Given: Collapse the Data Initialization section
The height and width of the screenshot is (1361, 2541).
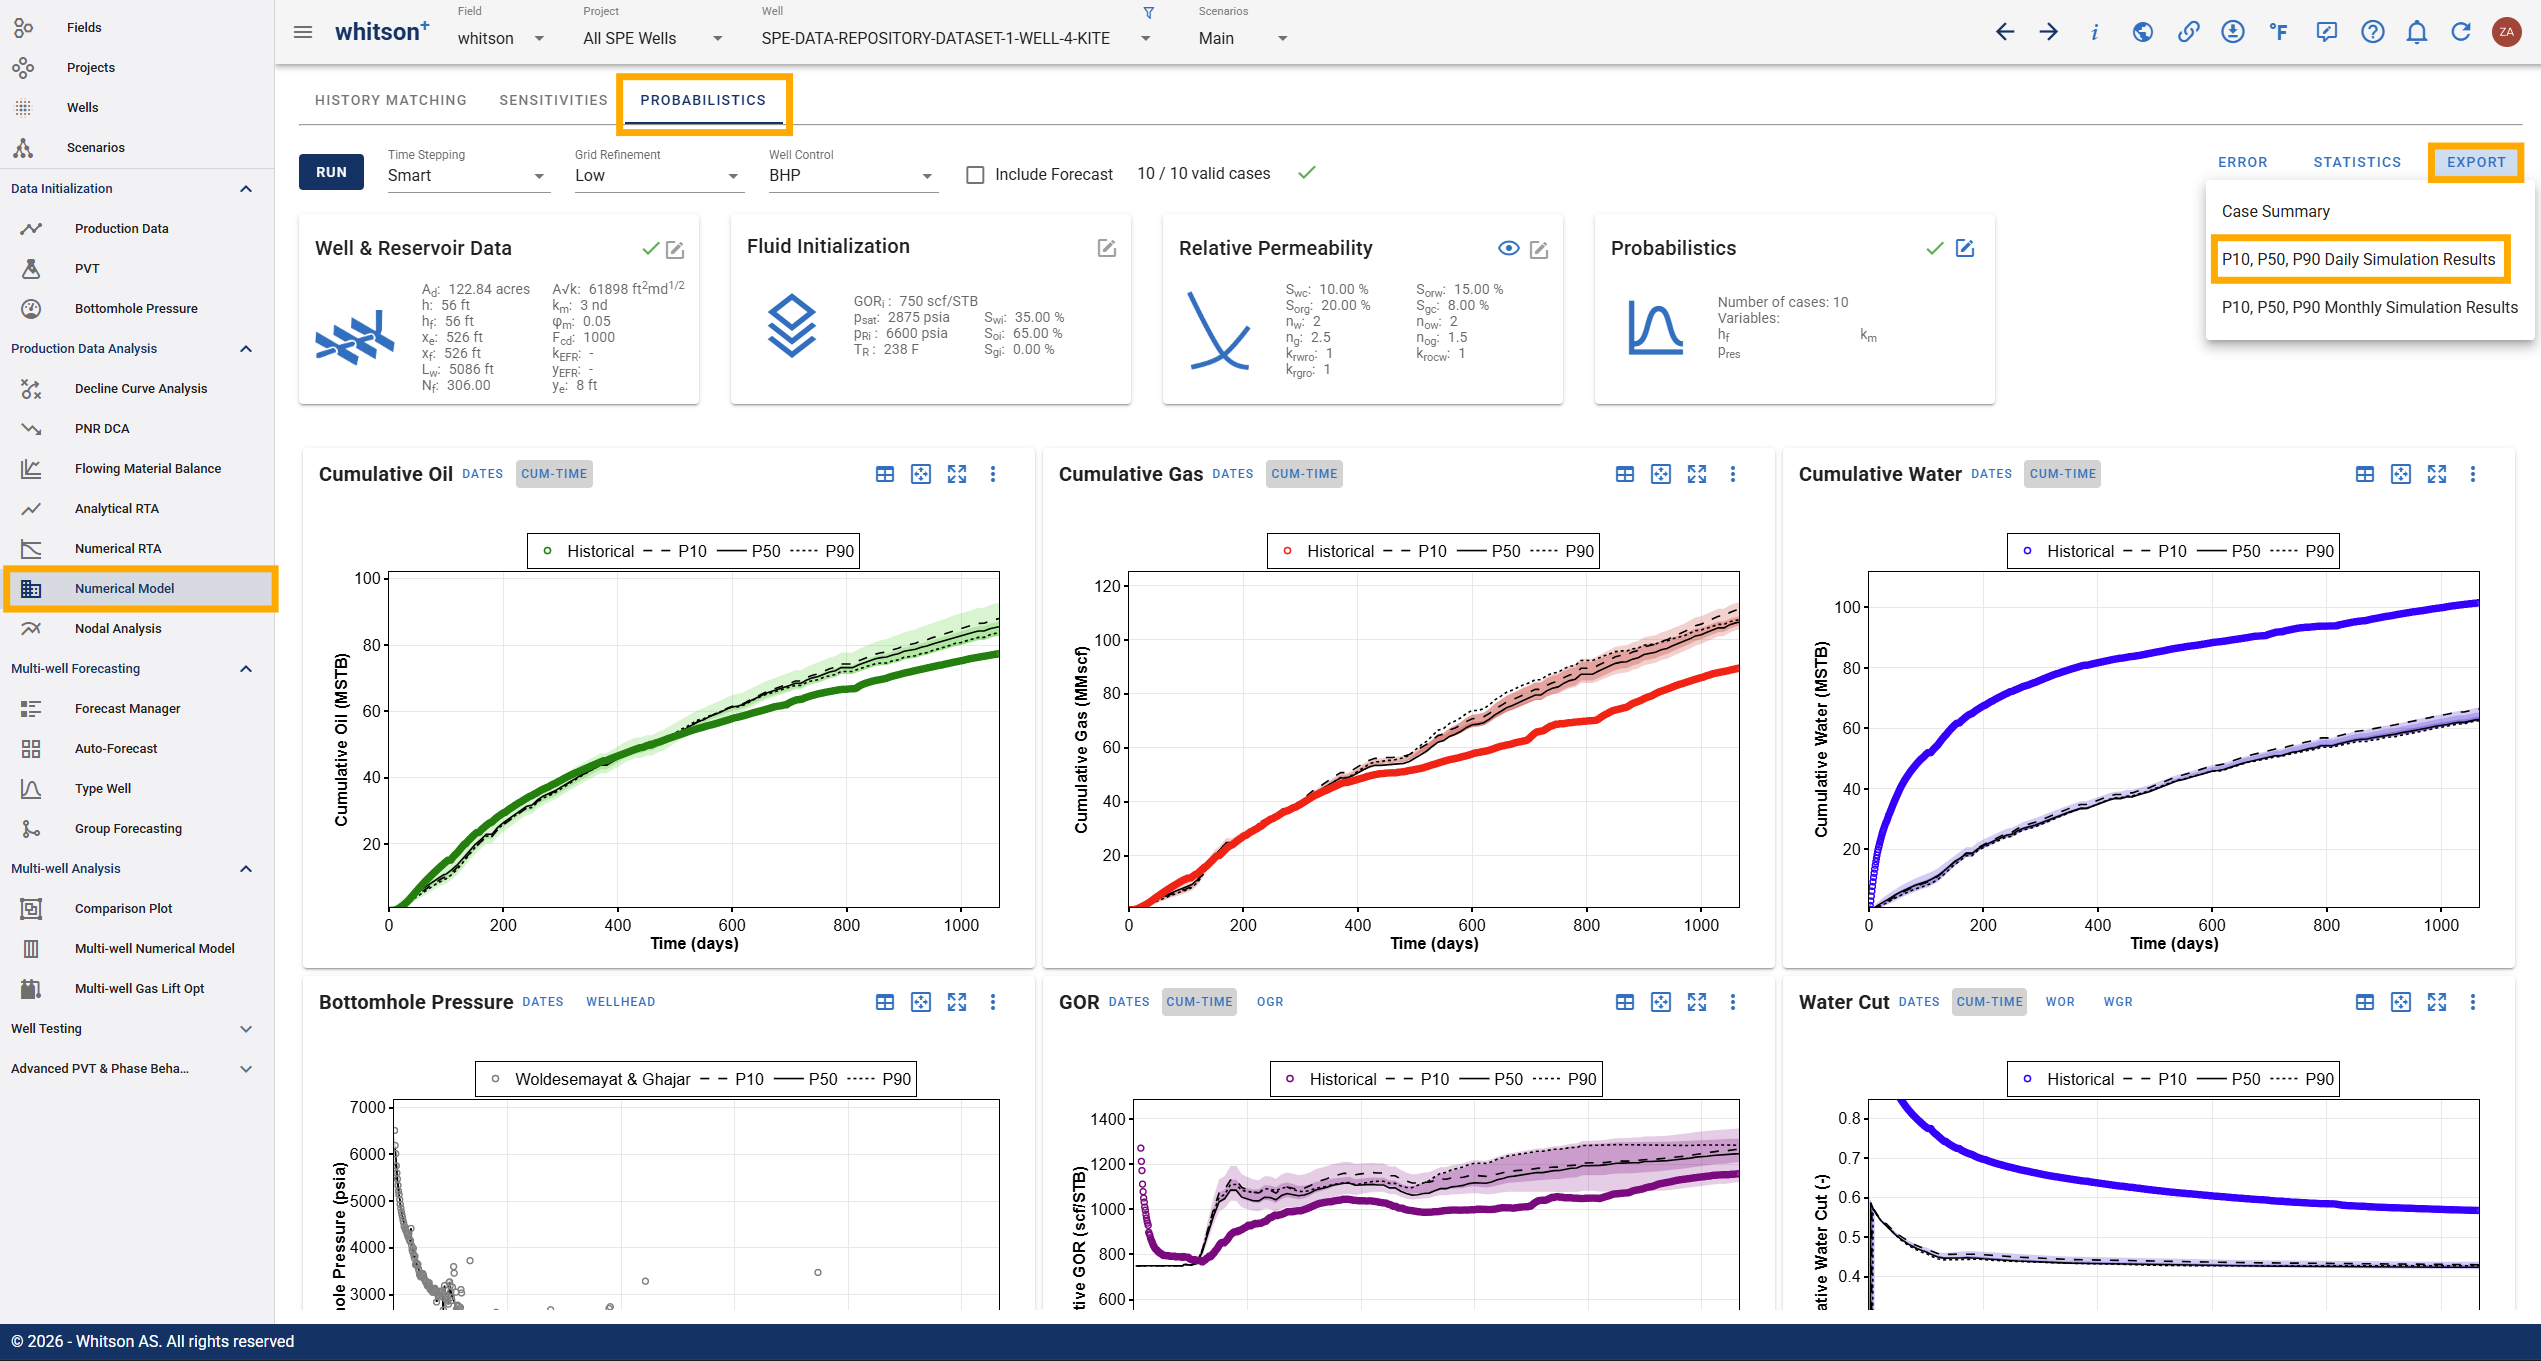Looking at the screenshot, I should 246,189.
